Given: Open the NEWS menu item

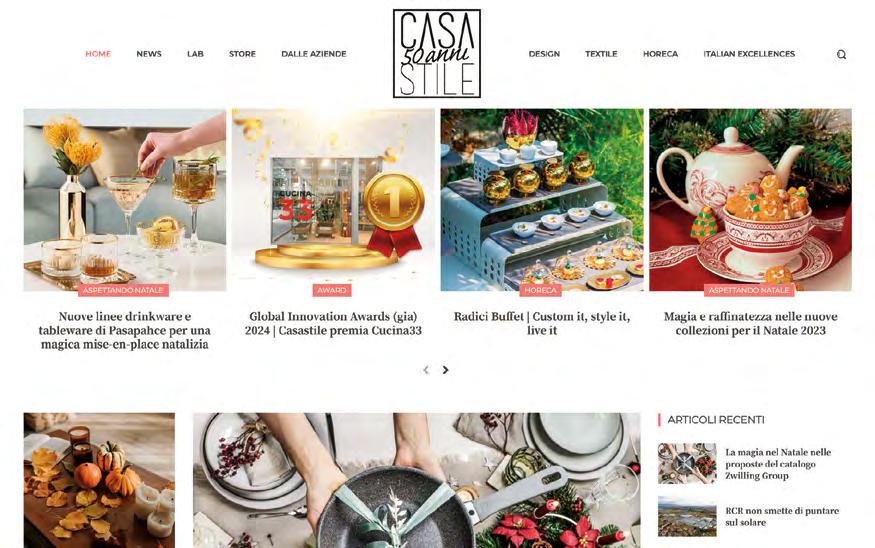Looking at the screenshot, I should tap(149, 54).
